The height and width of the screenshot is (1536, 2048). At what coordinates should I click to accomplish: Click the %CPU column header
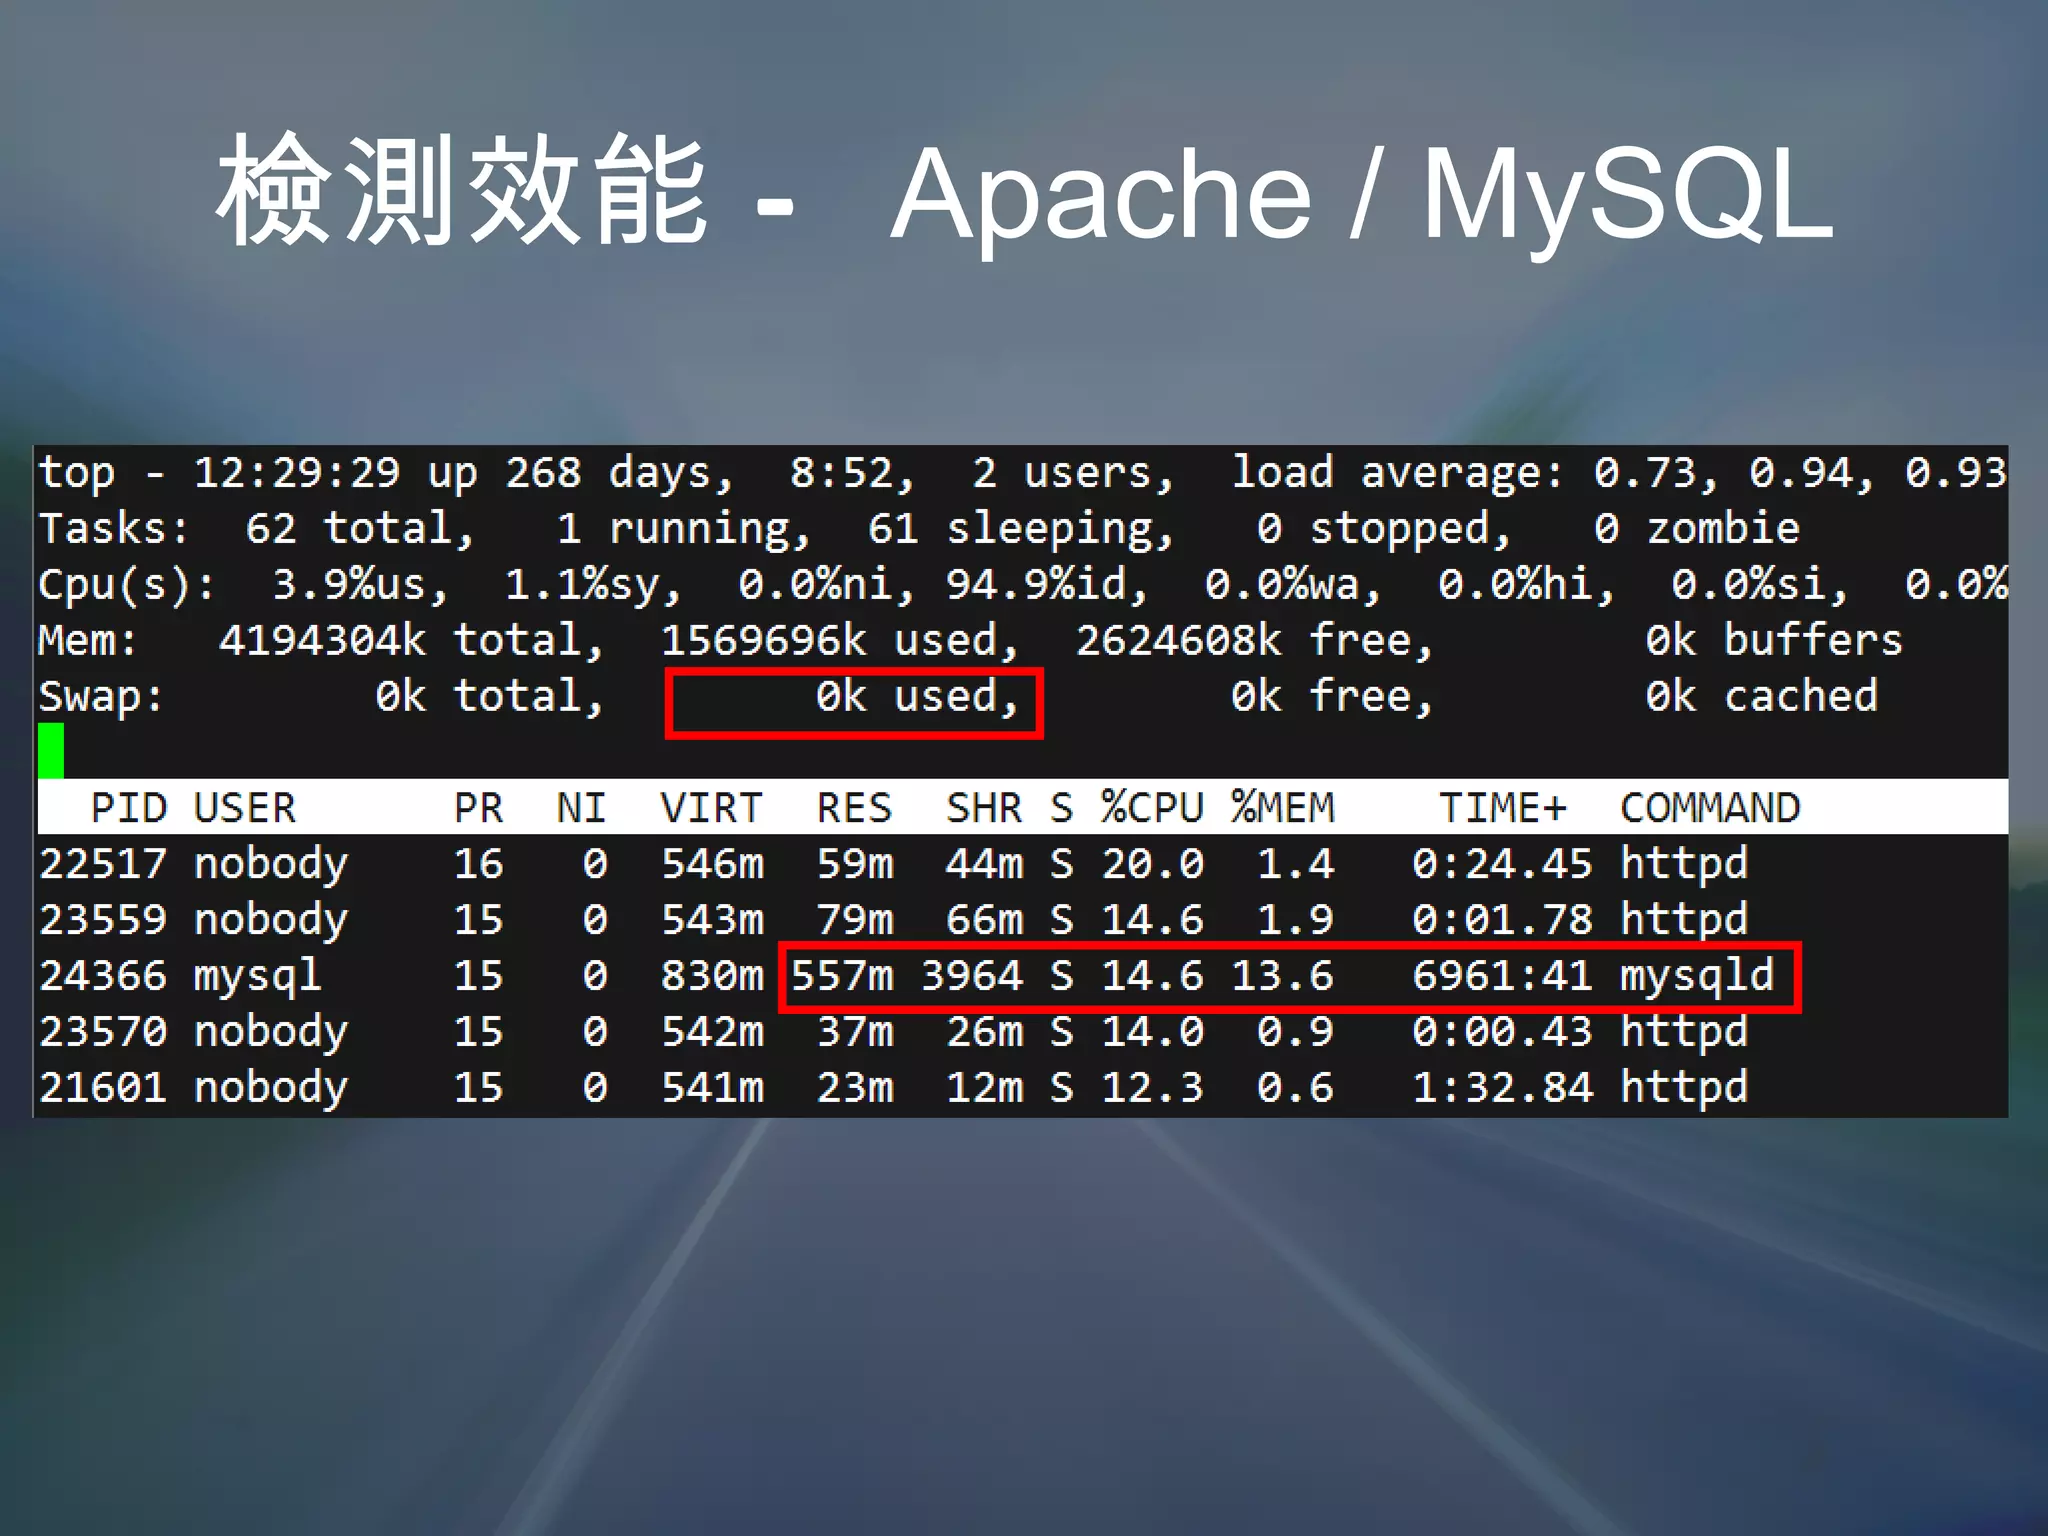(x=1153, y=808)
